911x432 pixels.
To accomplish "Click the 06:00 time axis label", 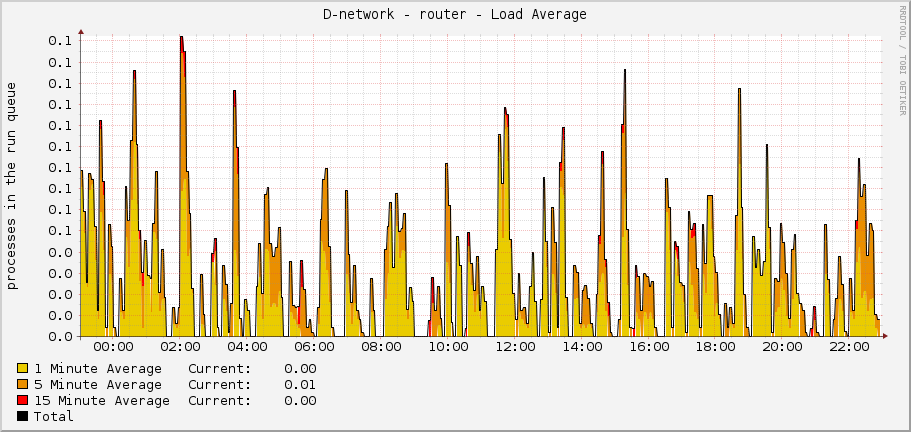I will click(x=314, y=347).
